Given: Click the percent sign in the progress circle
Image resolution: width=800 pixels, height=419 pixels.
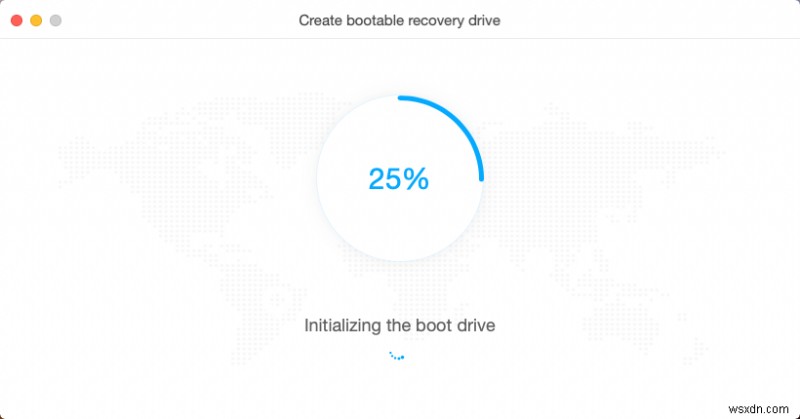Looking at the screenshot, I should point(416,179).
